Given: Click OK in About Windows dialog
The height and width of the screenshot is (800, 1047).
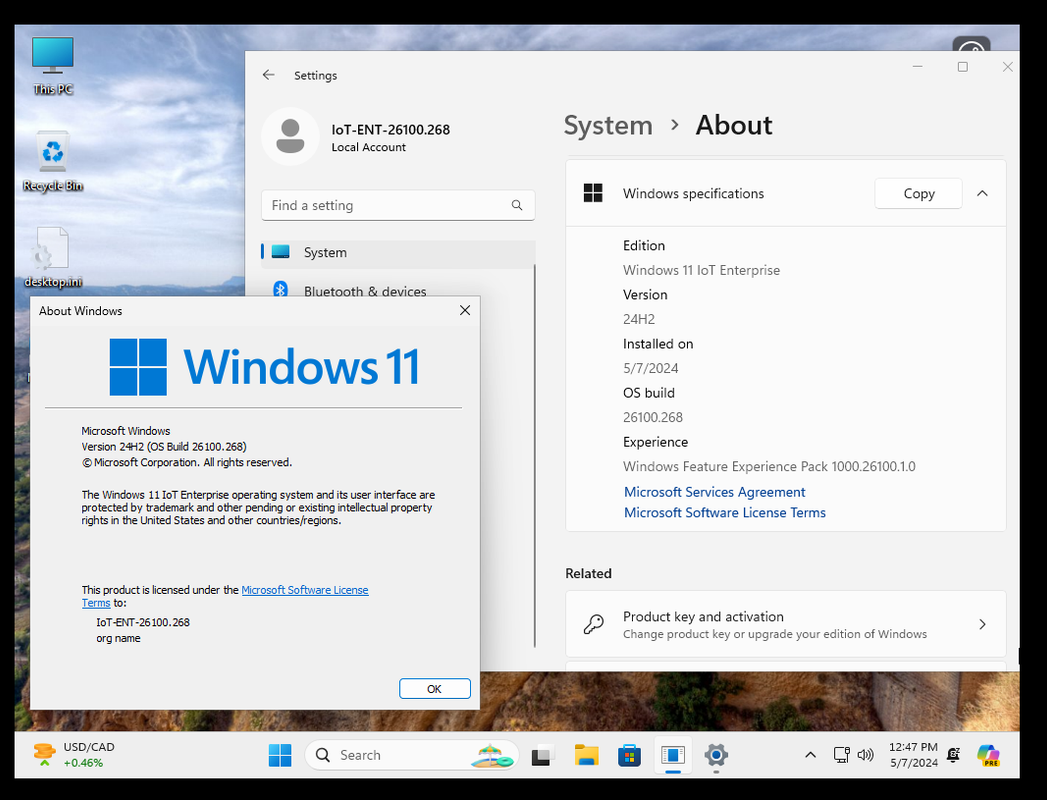Looking at the screenshot, I should tap(435, 688).
